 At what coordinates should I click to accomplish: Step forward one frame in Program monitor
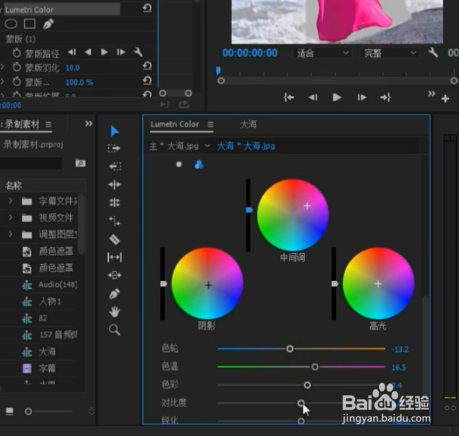362,97
